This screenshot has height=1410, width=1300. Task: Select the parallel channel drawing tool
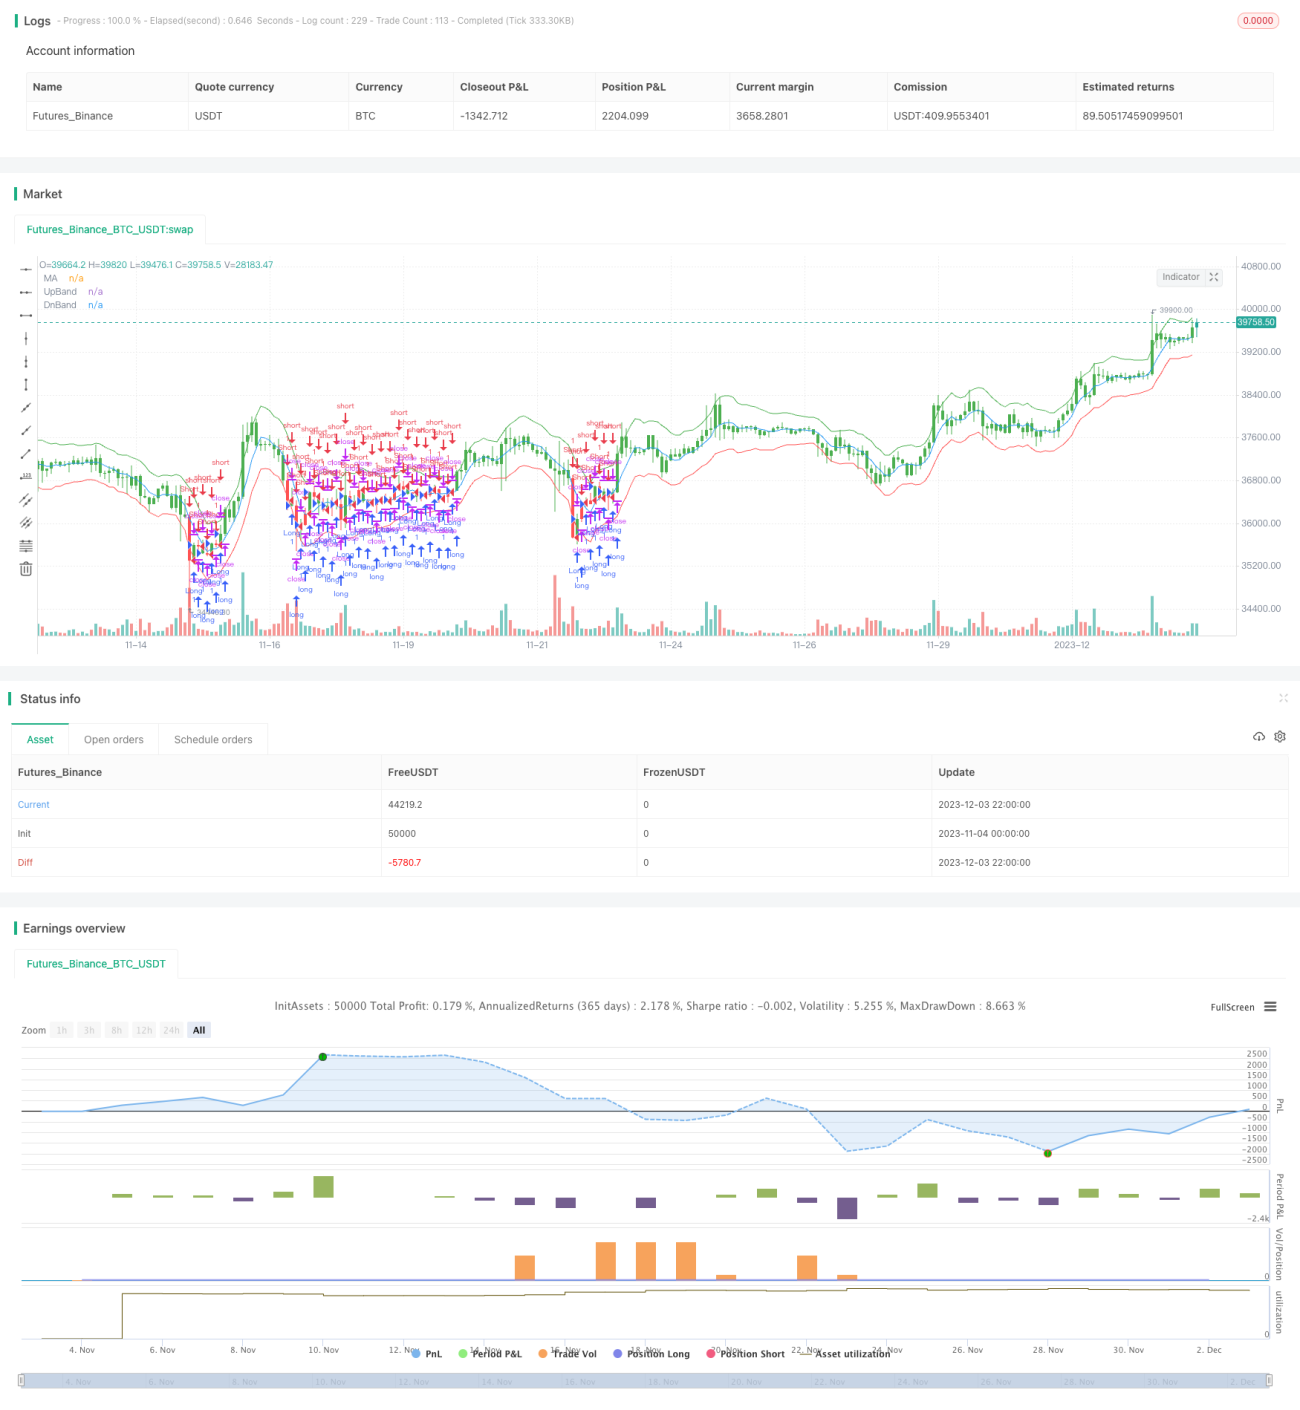point(26,500)
